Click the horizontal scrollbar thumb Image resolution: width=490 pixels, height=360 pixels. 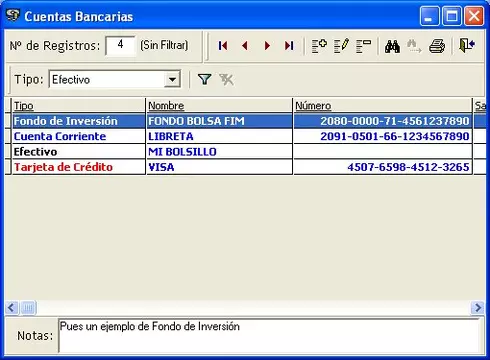(x=28, y=307)
